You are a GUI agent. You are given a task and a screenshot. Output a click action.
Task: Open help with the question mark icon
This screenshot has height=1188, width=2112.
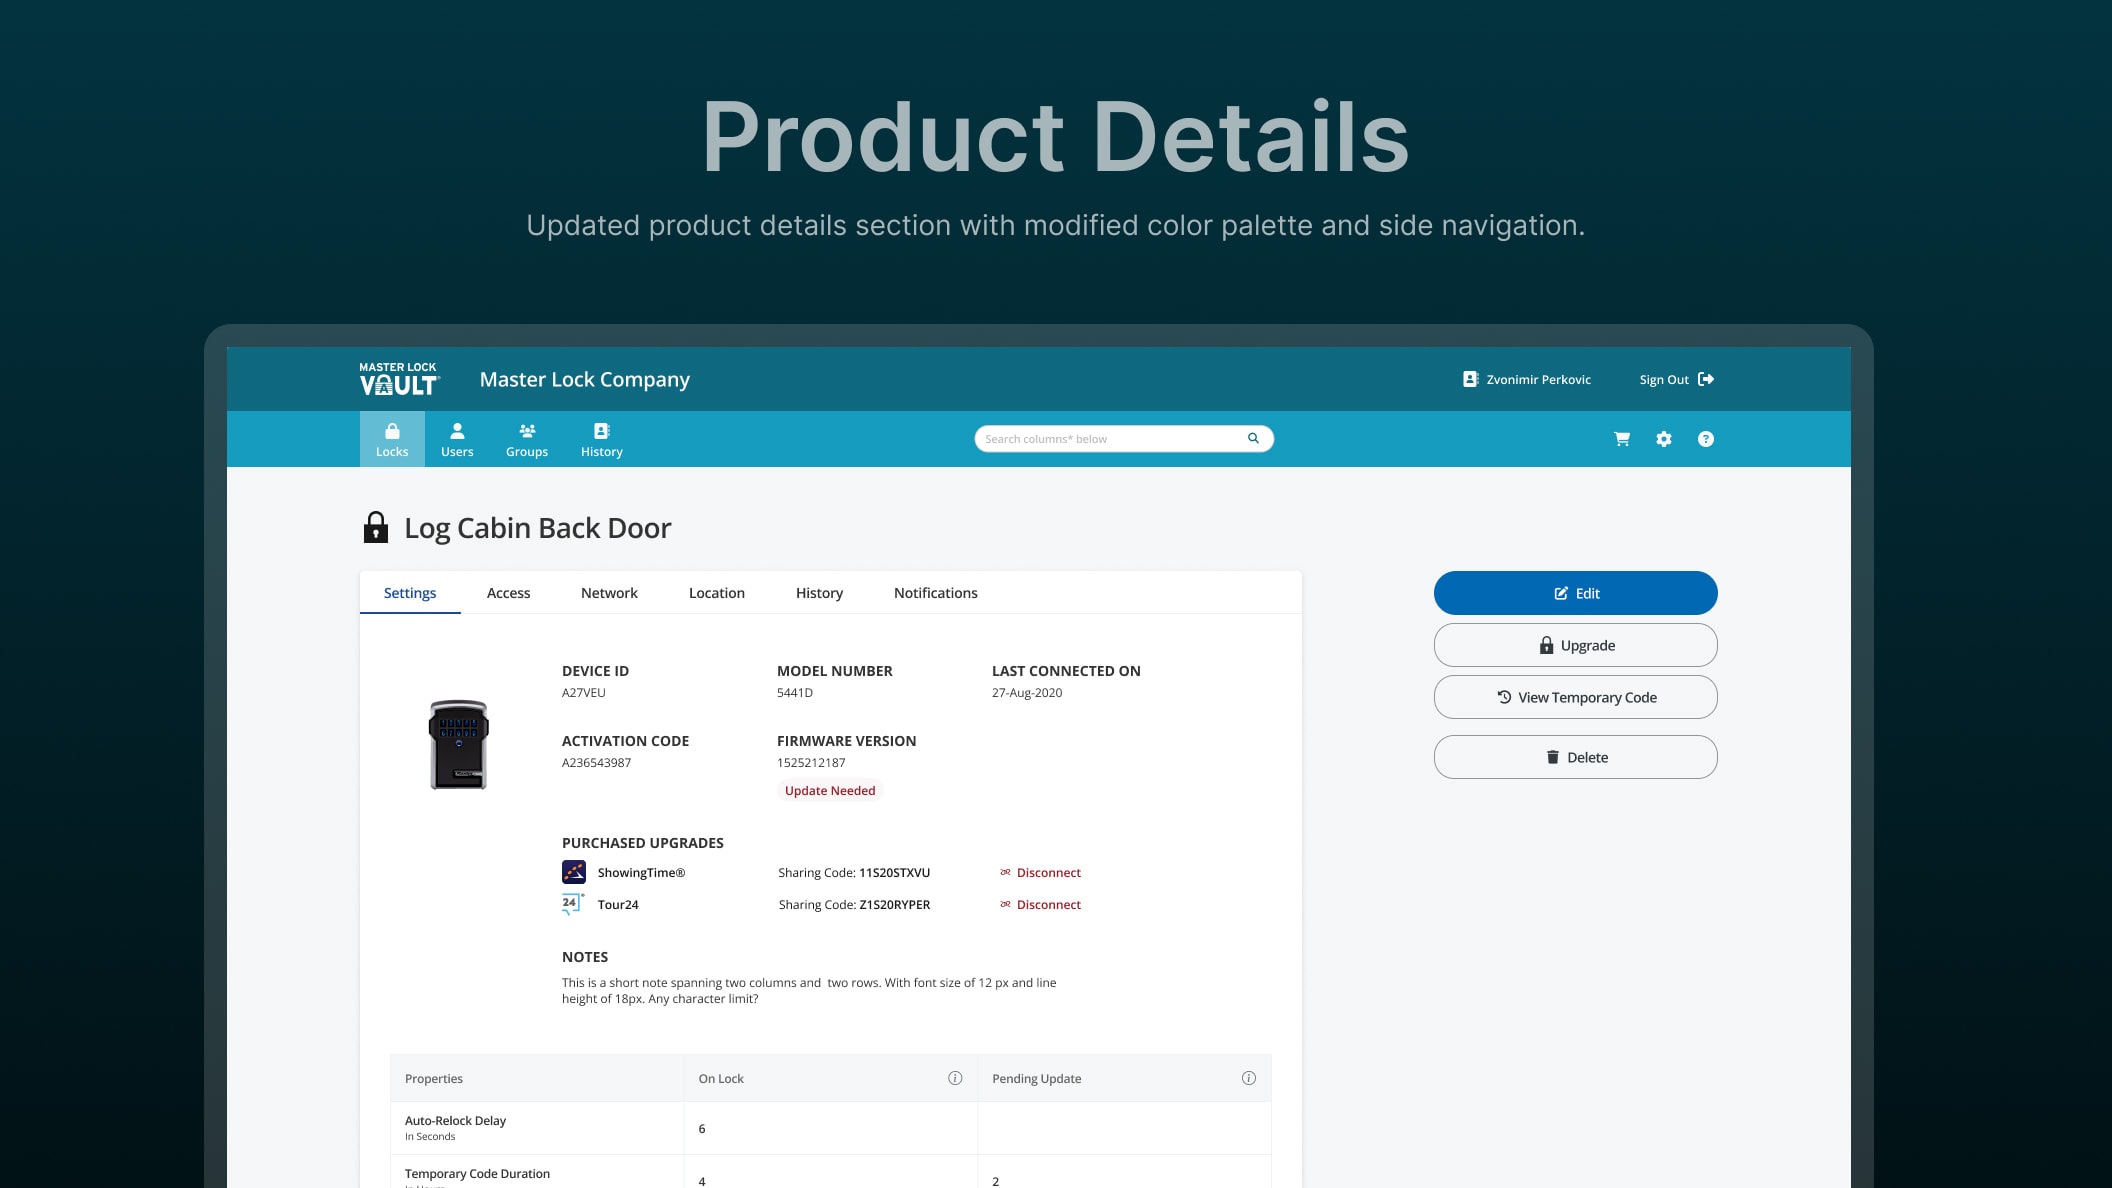point(1706,439)
